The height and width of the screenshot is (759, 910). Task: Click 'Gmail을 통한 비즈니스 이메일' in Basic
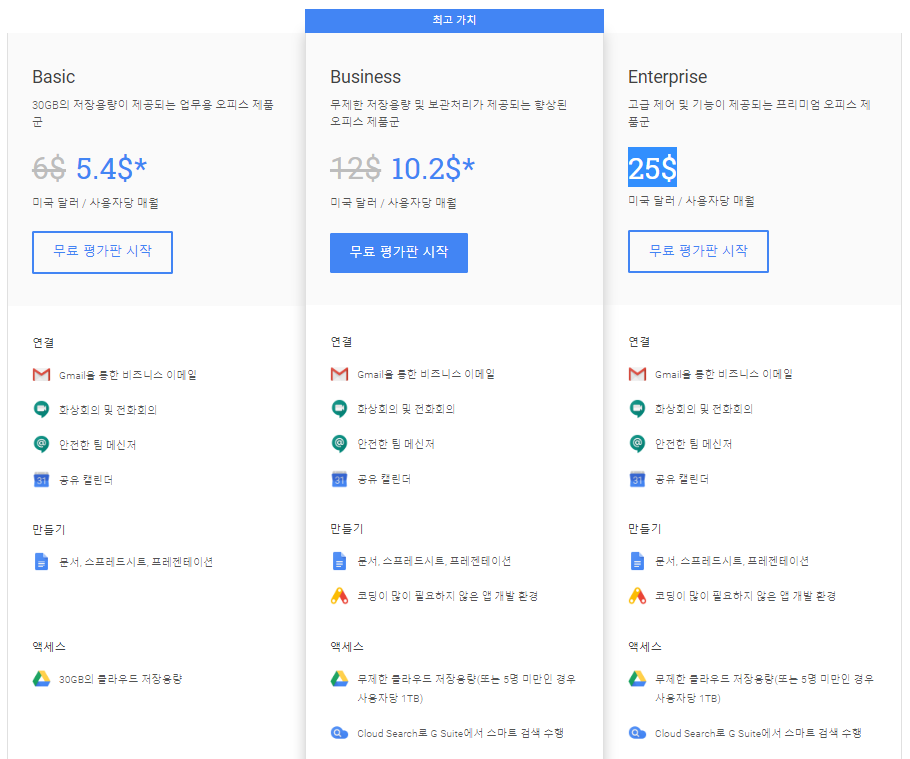click(x=128, y=375)
